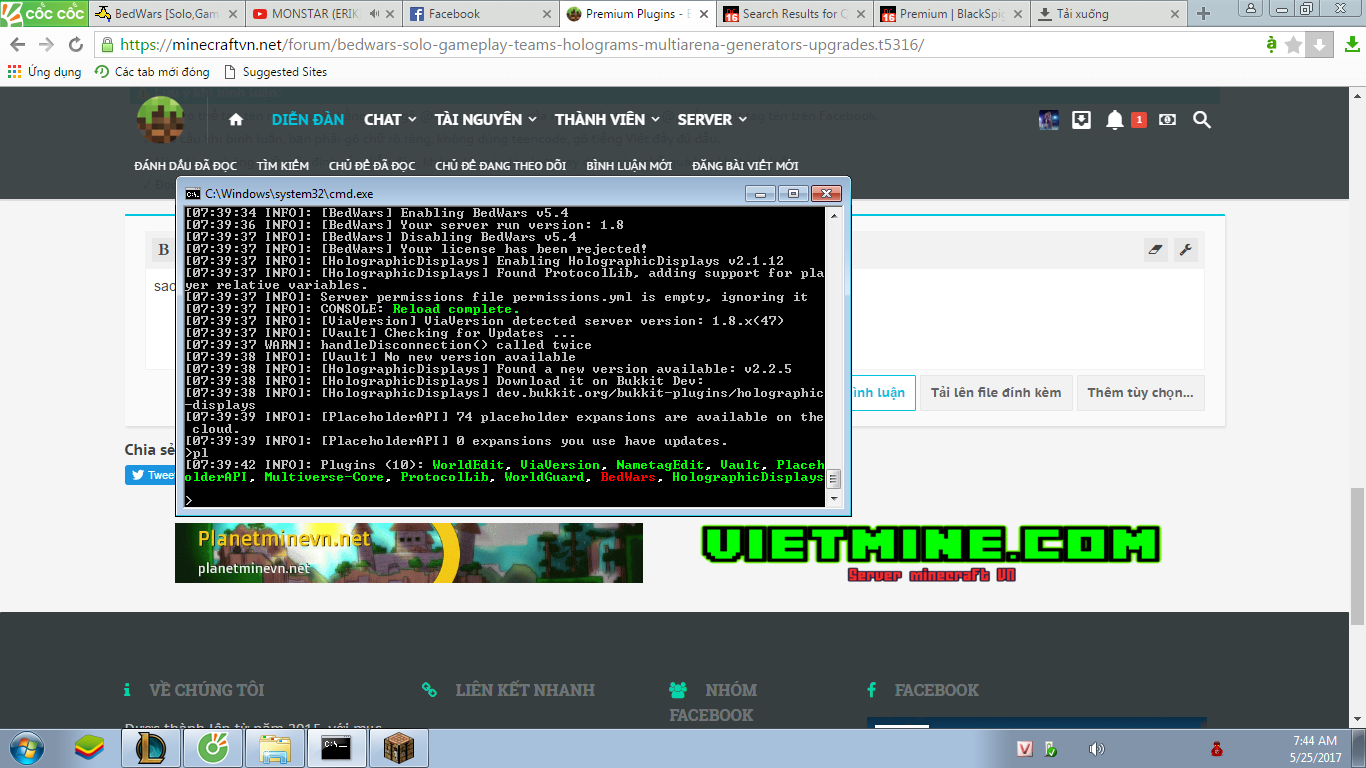Close the Facebook browser tab

click(547, 14)
